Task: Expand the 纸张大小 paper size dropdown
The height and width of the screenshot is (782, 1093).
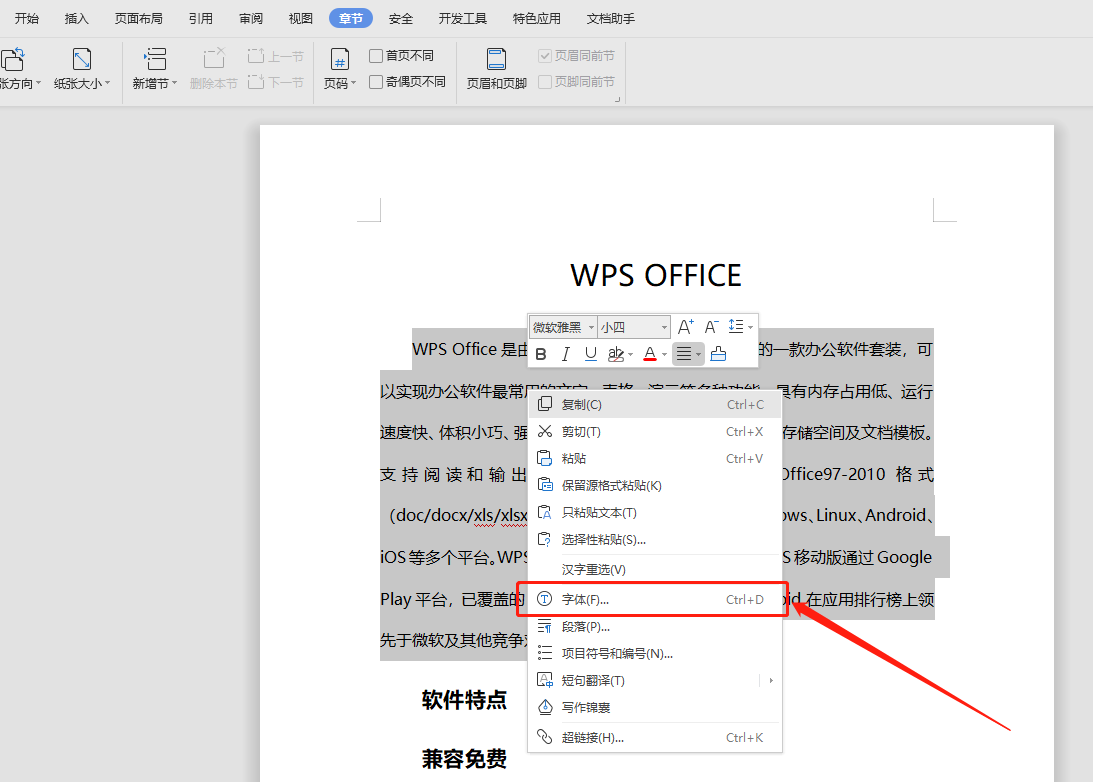Action: 82,68
